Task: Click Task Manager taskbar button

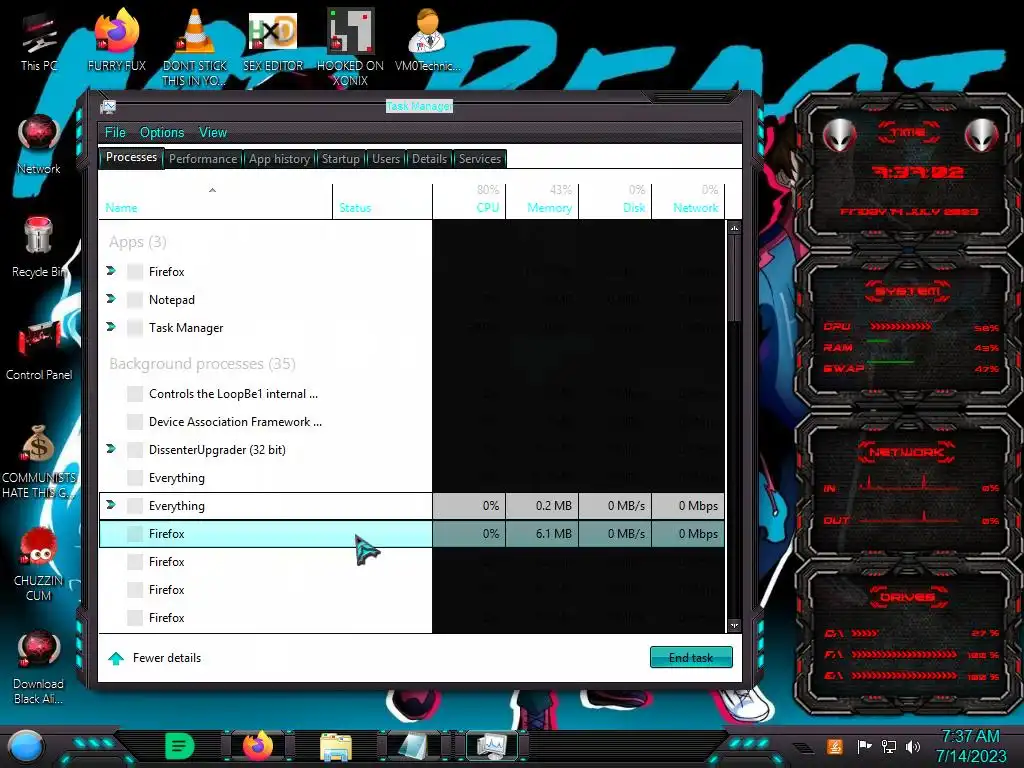Action: click(x=492, y=746)
